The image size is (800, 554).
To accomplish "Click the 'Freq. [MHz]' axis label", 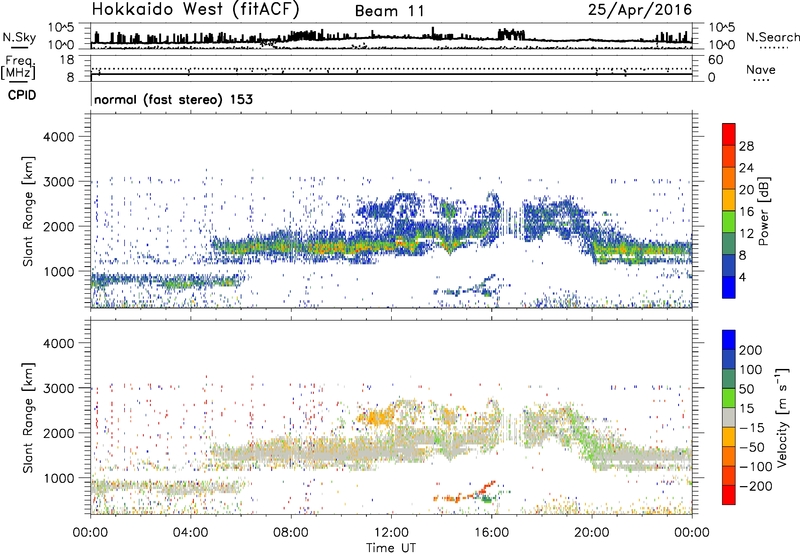I will (19, 68).
